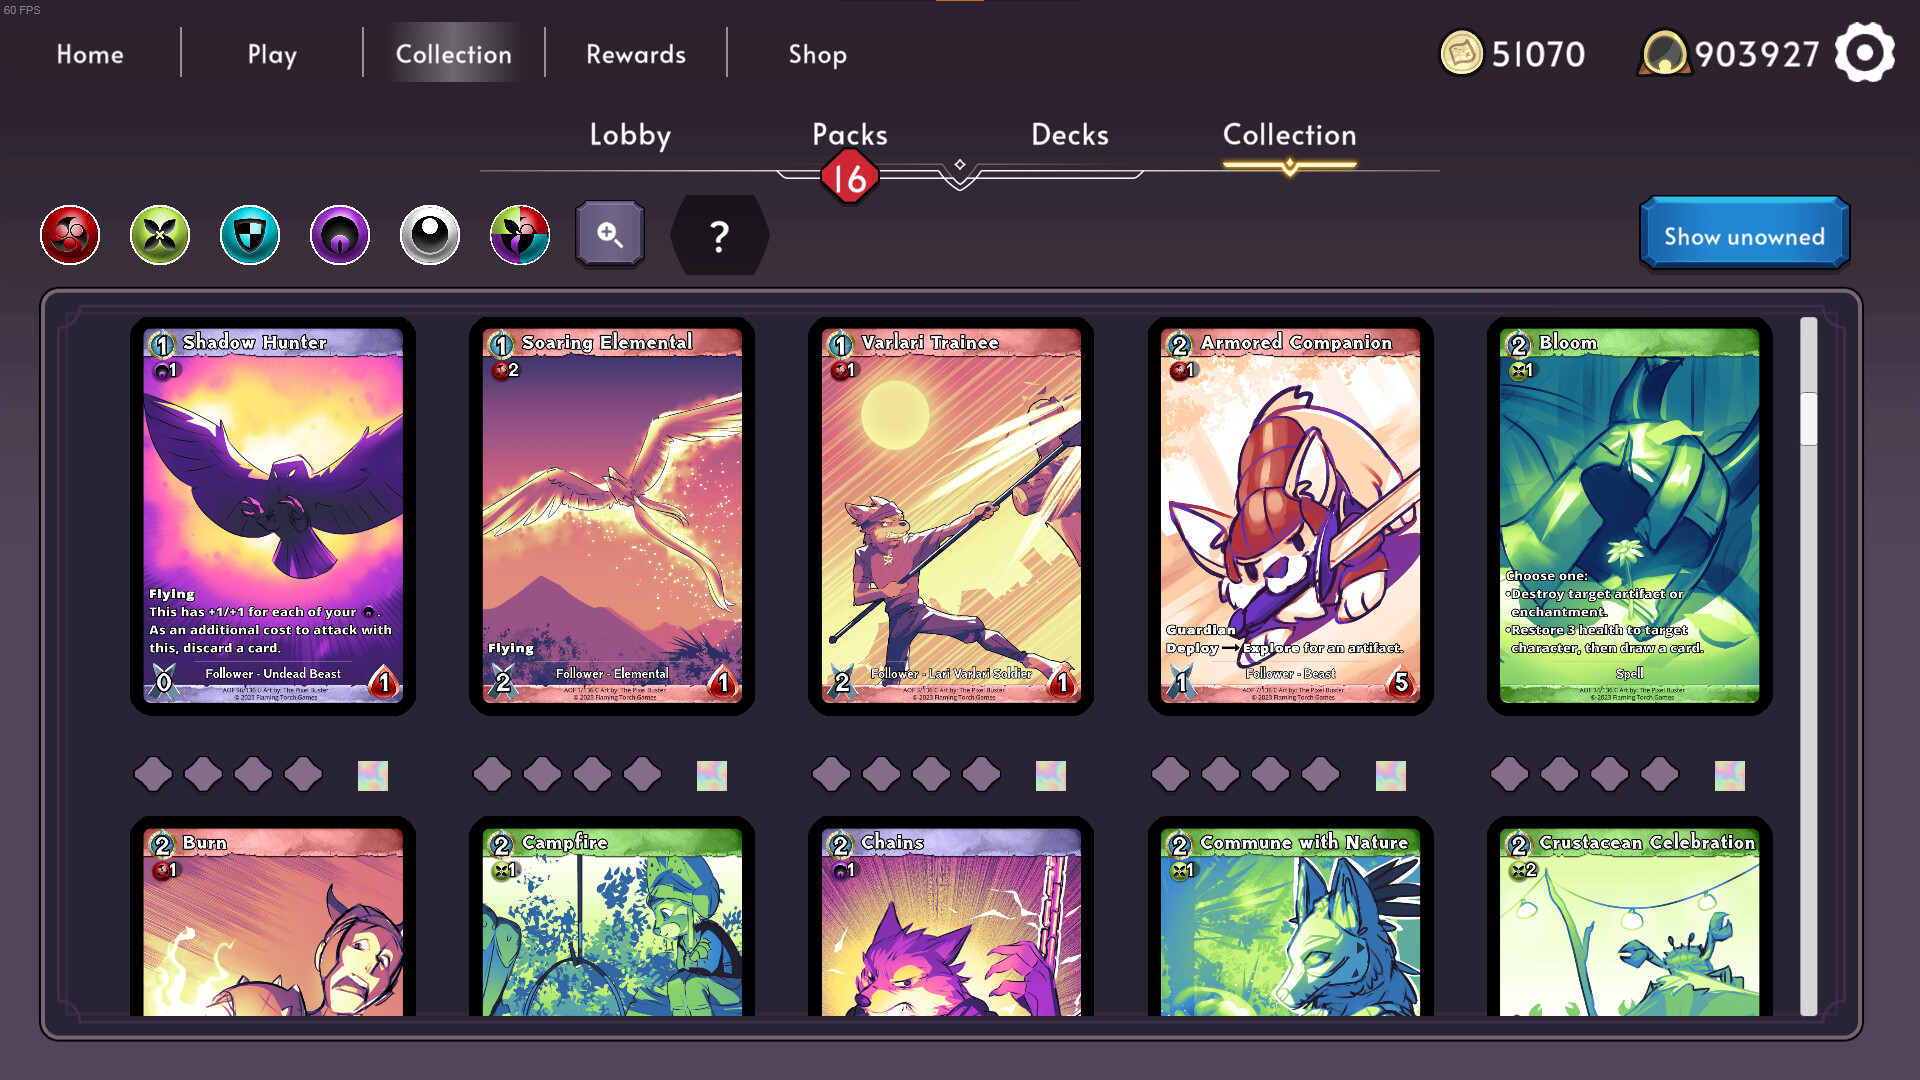The width and height of the screenshot is (1920, 1080).
Task: Filter by the purple faction icon
Action: click(340, 236)
